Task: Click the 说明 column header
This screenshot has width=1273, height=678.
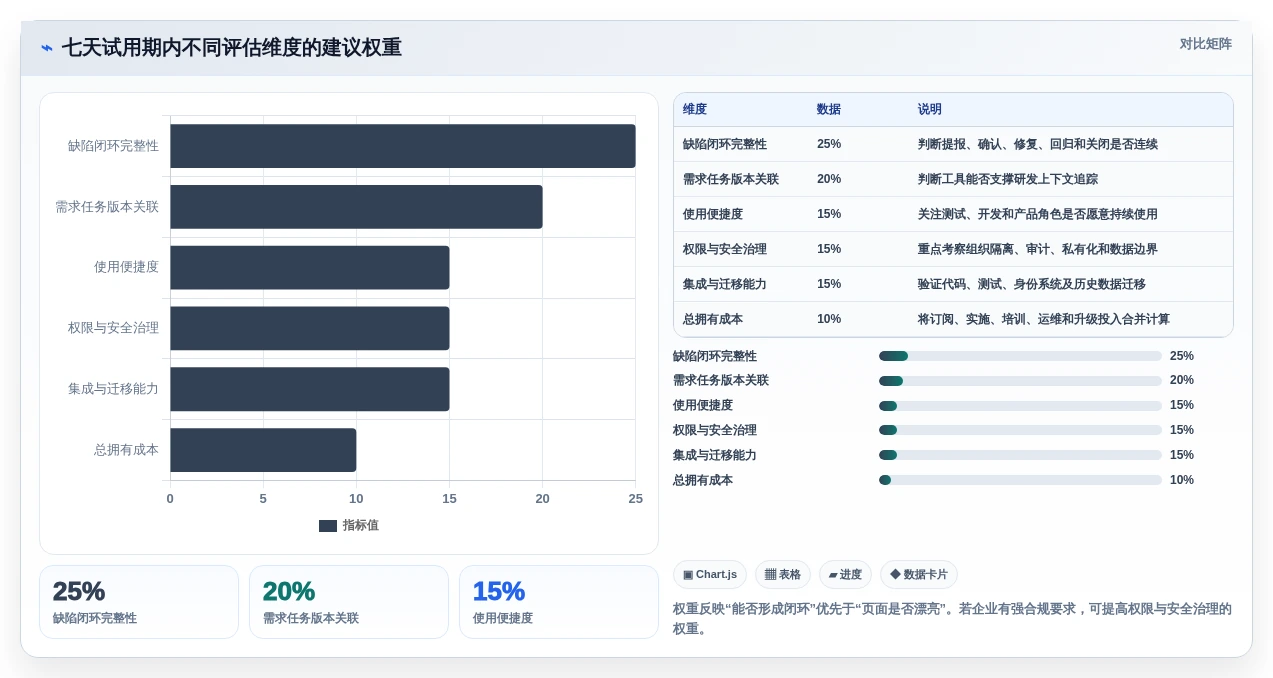Action: (930, 110)
